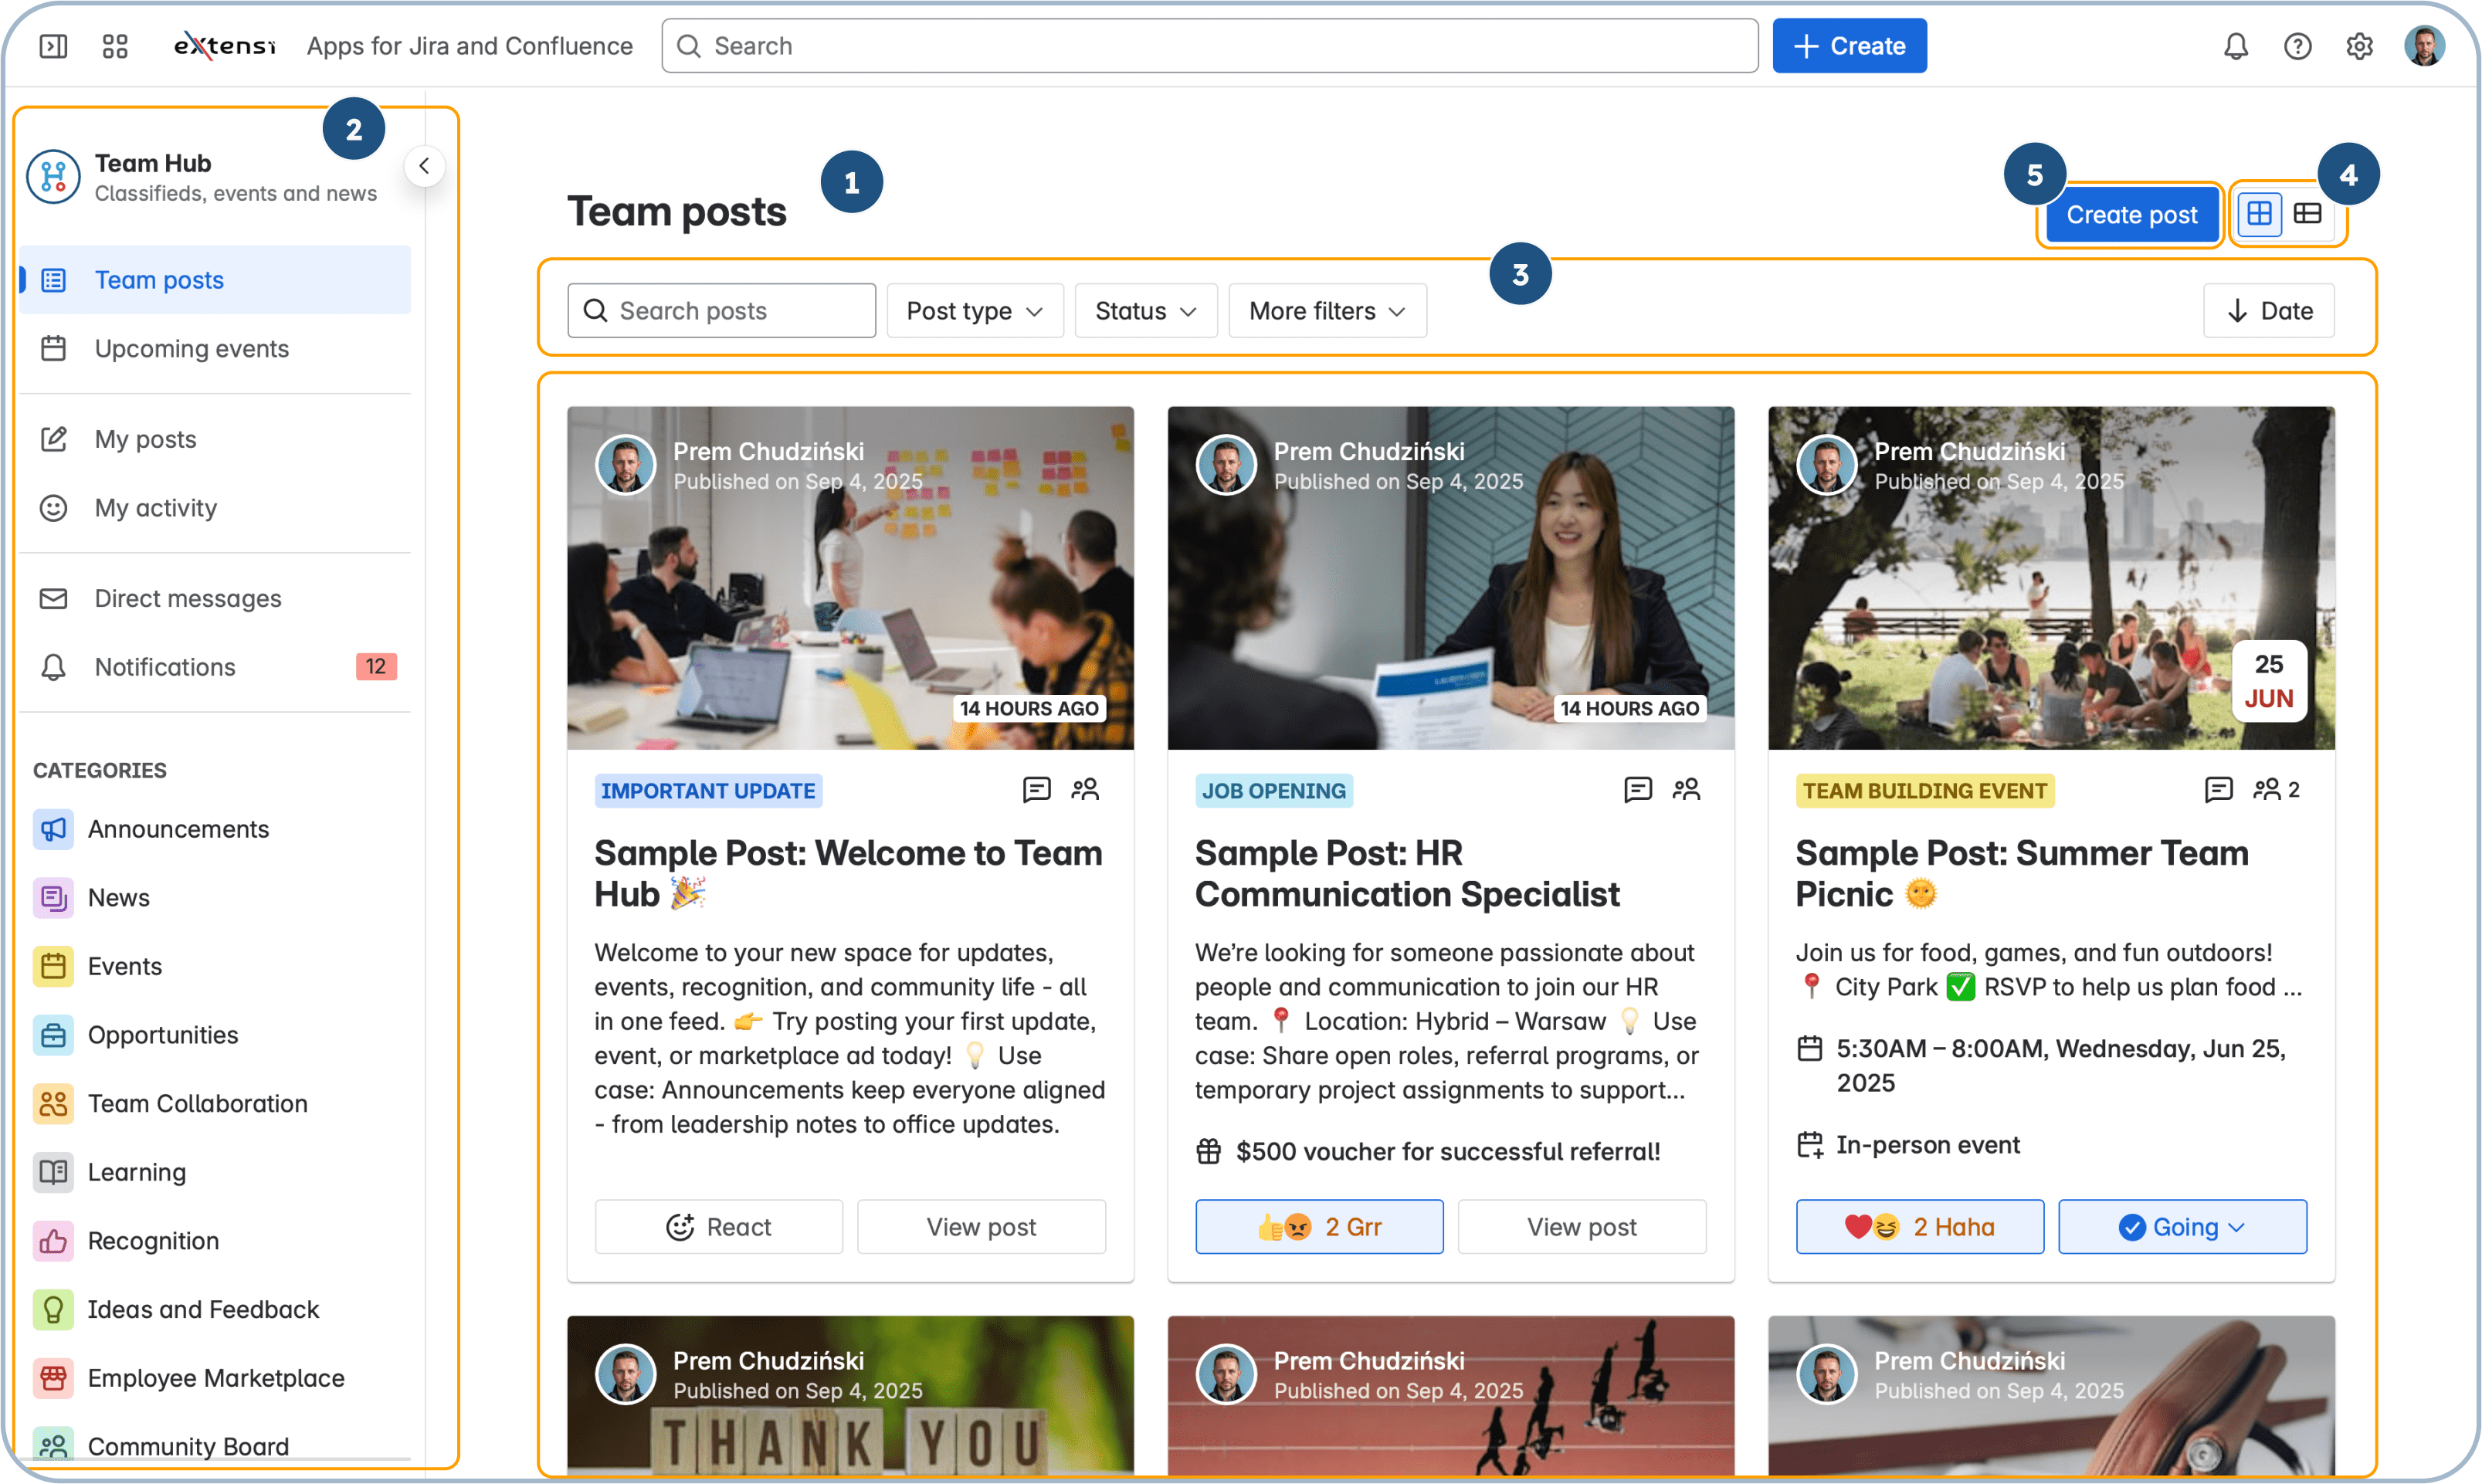Image resolution: width=2482 pixels, height=1484 pixels.
Task: Switch to grid card view
Action: pos(2259,214)
